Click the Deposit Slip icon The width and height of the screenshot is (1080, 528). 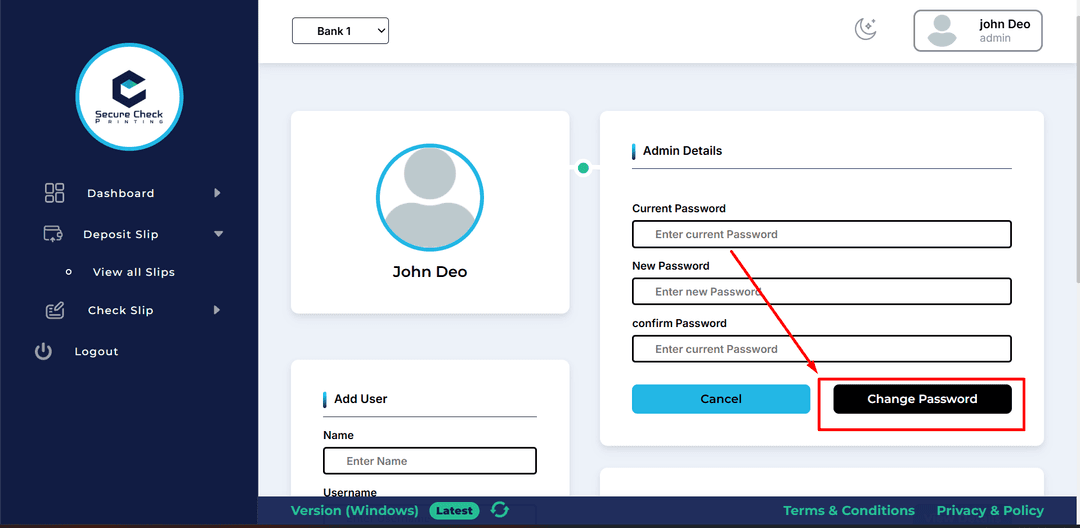point(54,234)
